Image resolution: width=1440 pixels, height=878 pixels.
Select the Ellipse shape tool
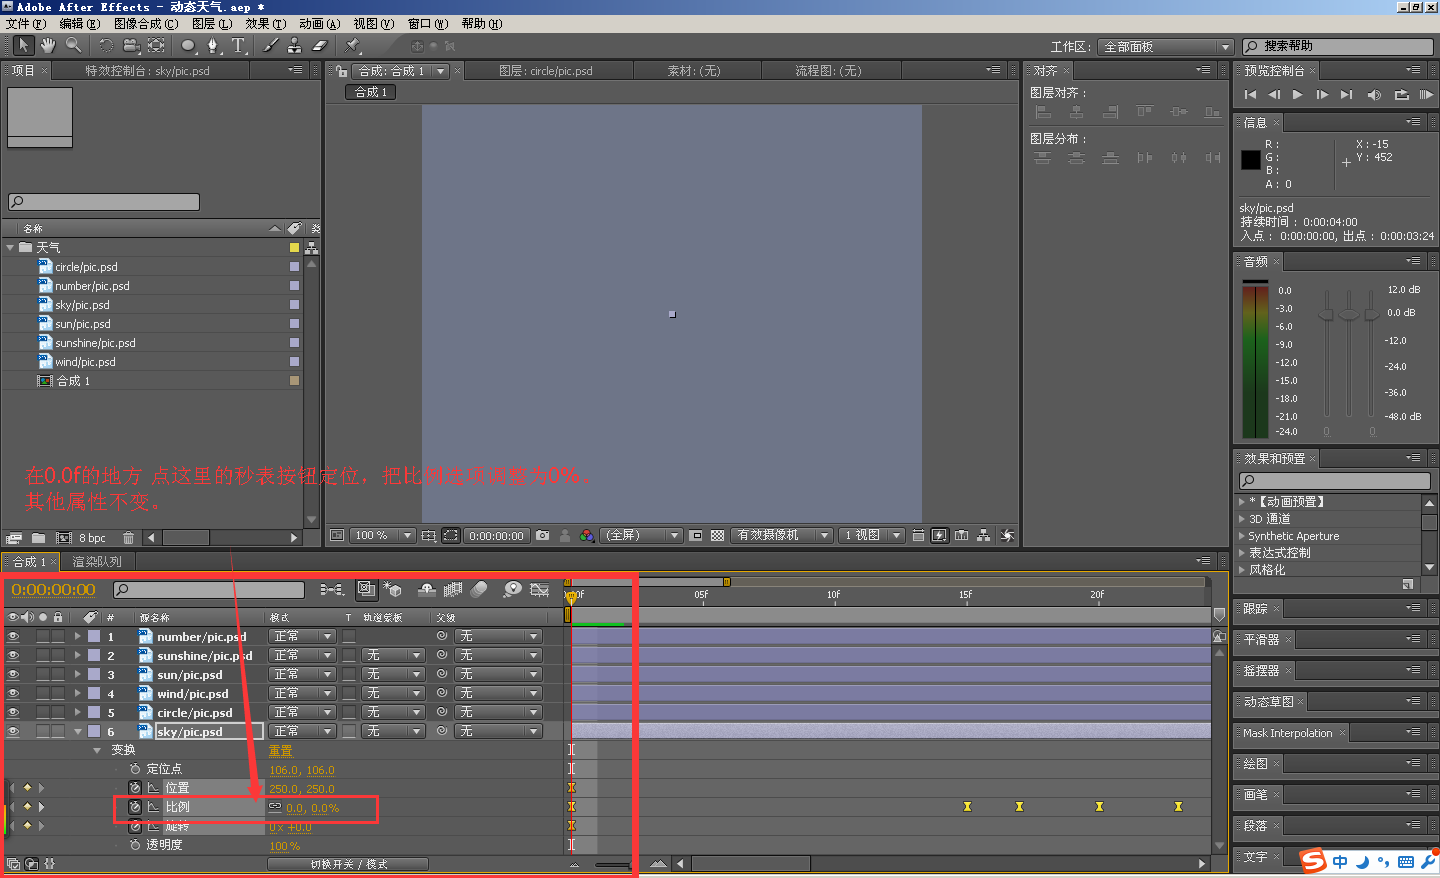(x=188, y=45)
